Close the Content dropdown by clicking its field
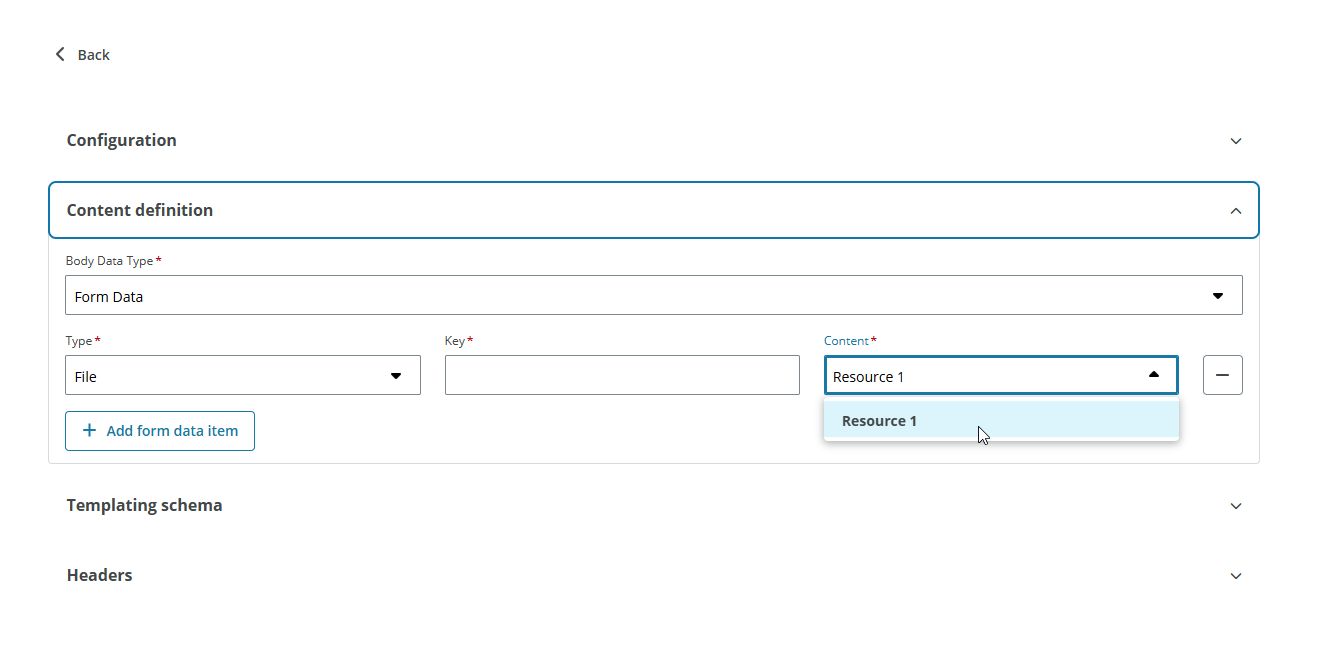 pyautogui.click(x=1000, y=374)
